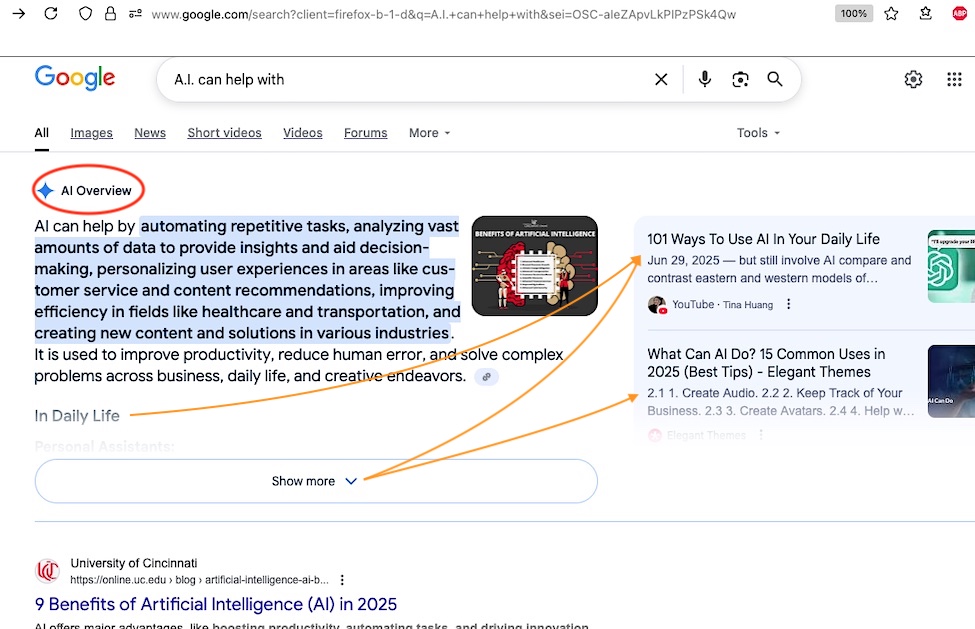Bookmark this page with star icon
The width and height of the screenshot is (975, 629).
click(x=891, y=14)
